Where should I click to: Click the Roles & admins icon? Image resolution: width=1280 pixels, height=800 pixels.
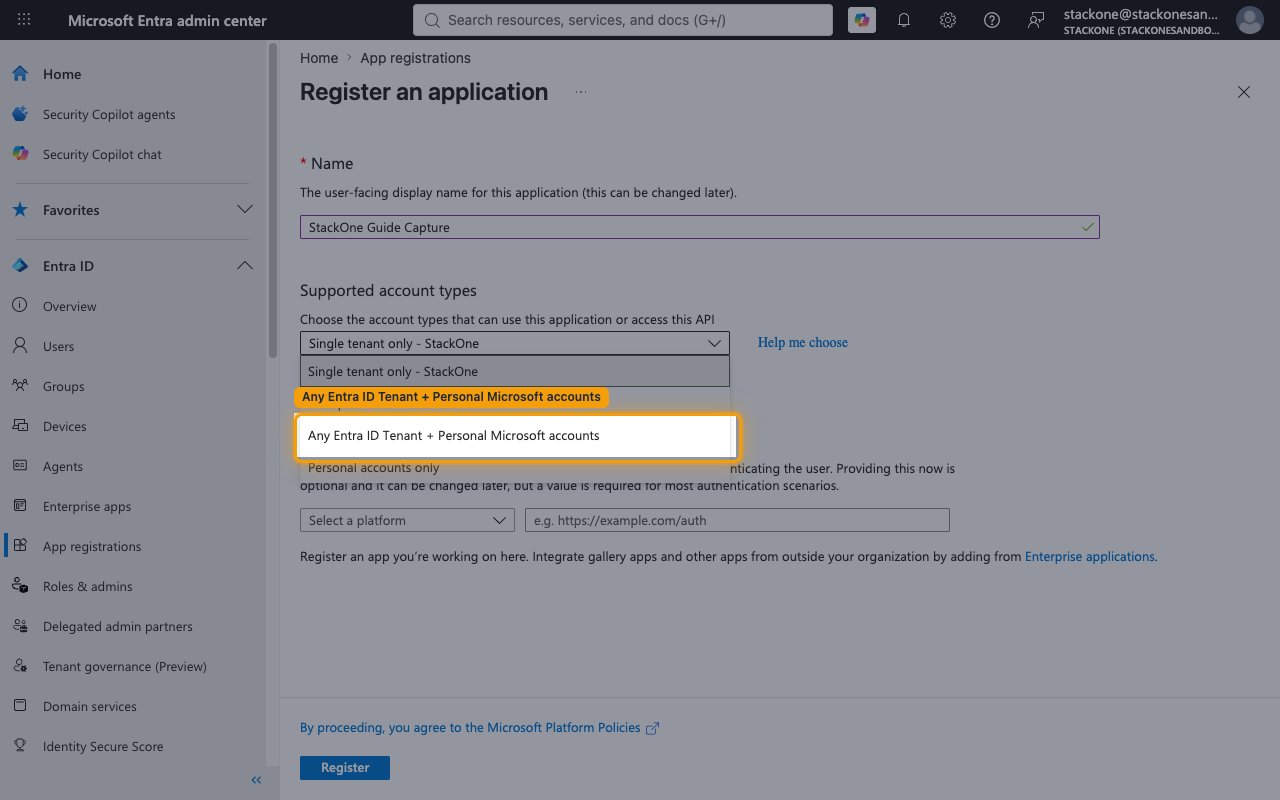coord(20,586)
